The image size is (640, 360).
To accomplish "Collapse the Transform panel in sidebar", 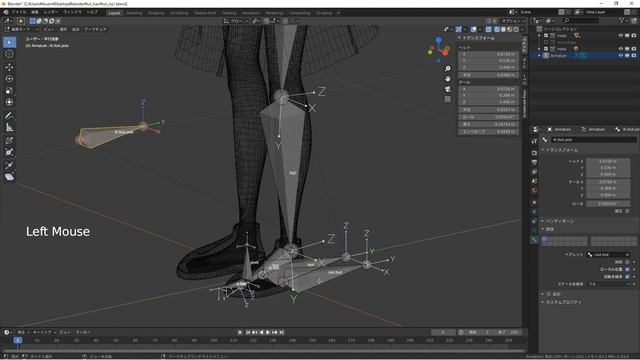I will (460, 38).
